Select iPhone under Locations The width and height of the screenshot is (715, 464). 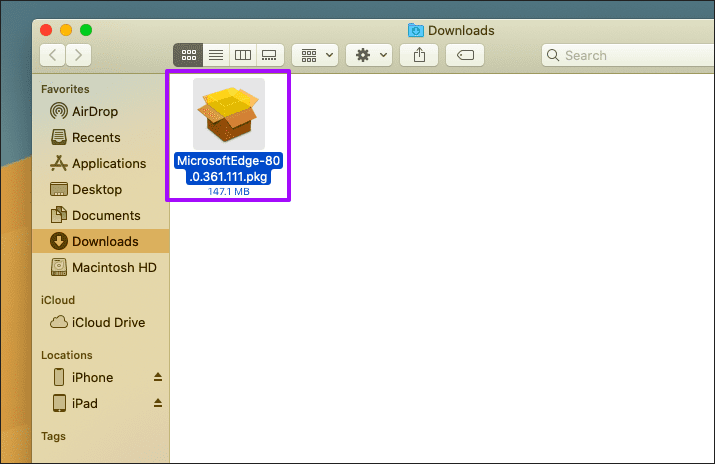point(101,377)
